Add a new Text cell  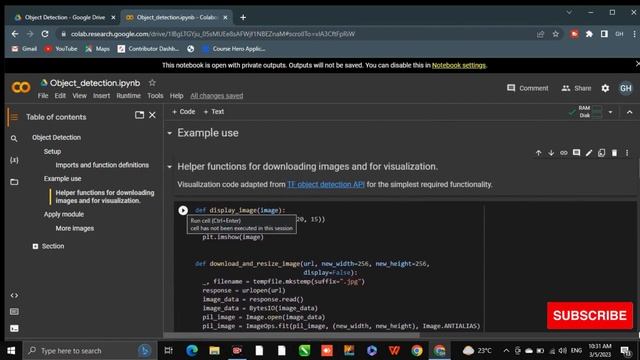213,112
